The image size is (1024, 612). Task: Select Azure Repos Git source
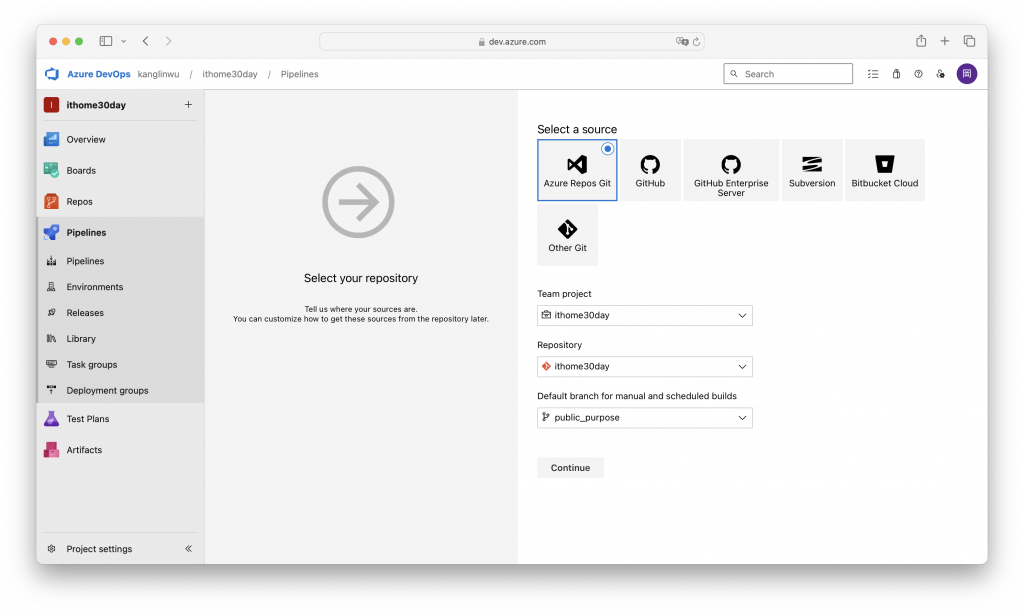point(577,170)
